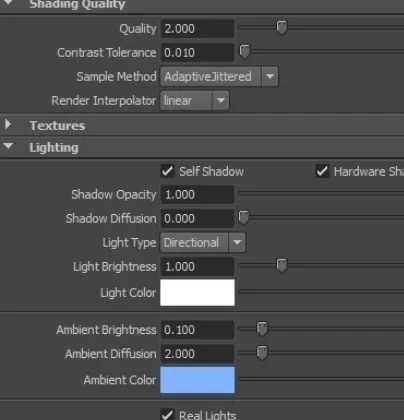Click the Ambient Brightness value field
This screenshot has width=404, height=420.
coord(197,330)
